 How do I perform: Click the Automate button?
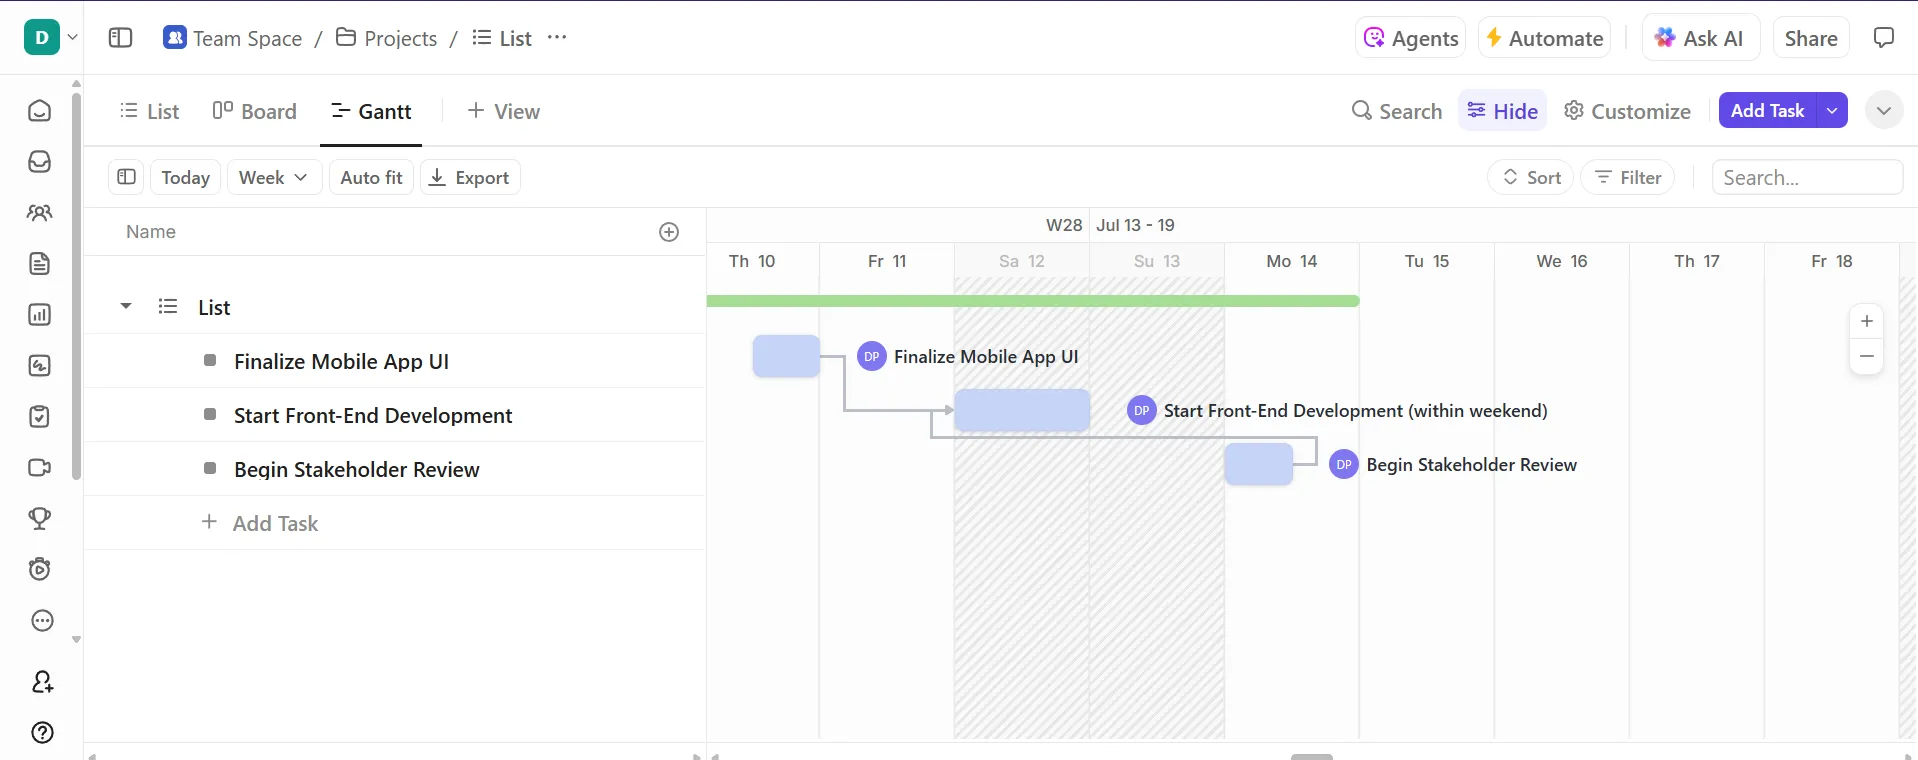(x=1544, y=38)
